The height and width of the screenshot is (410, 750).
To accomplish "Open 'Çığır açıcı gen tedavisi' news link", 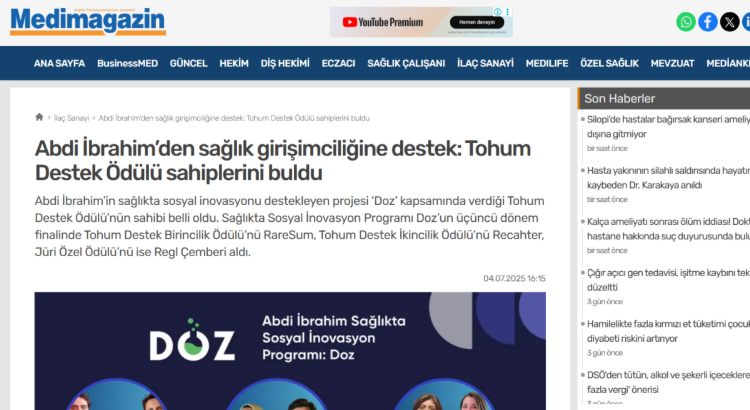I will pos(668,280).
